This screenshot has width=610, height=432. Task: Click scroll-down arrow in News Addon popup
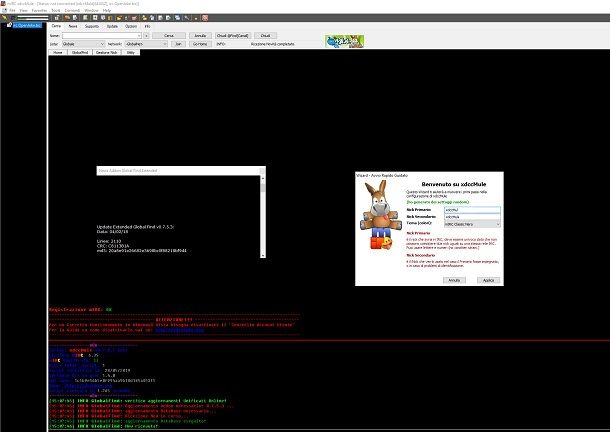pyautogui.click(x=263, y=255)
